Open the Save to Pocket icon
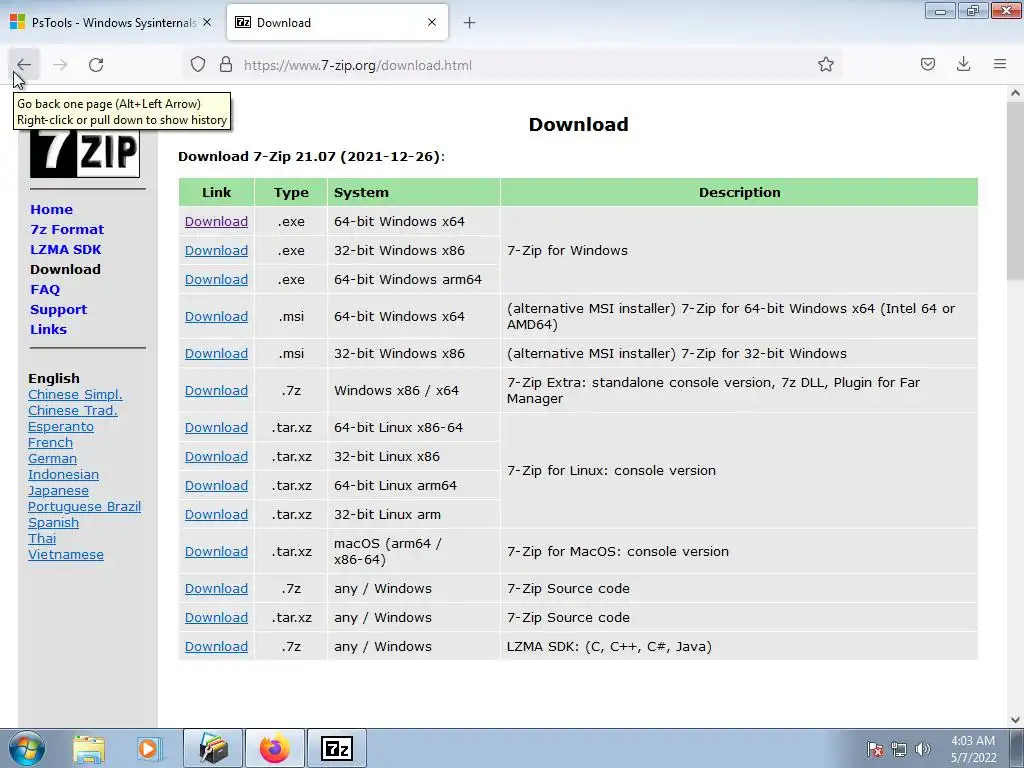The width and height of the screenshot is (1024, 768). pyautogui.click(x=927, y=65)
